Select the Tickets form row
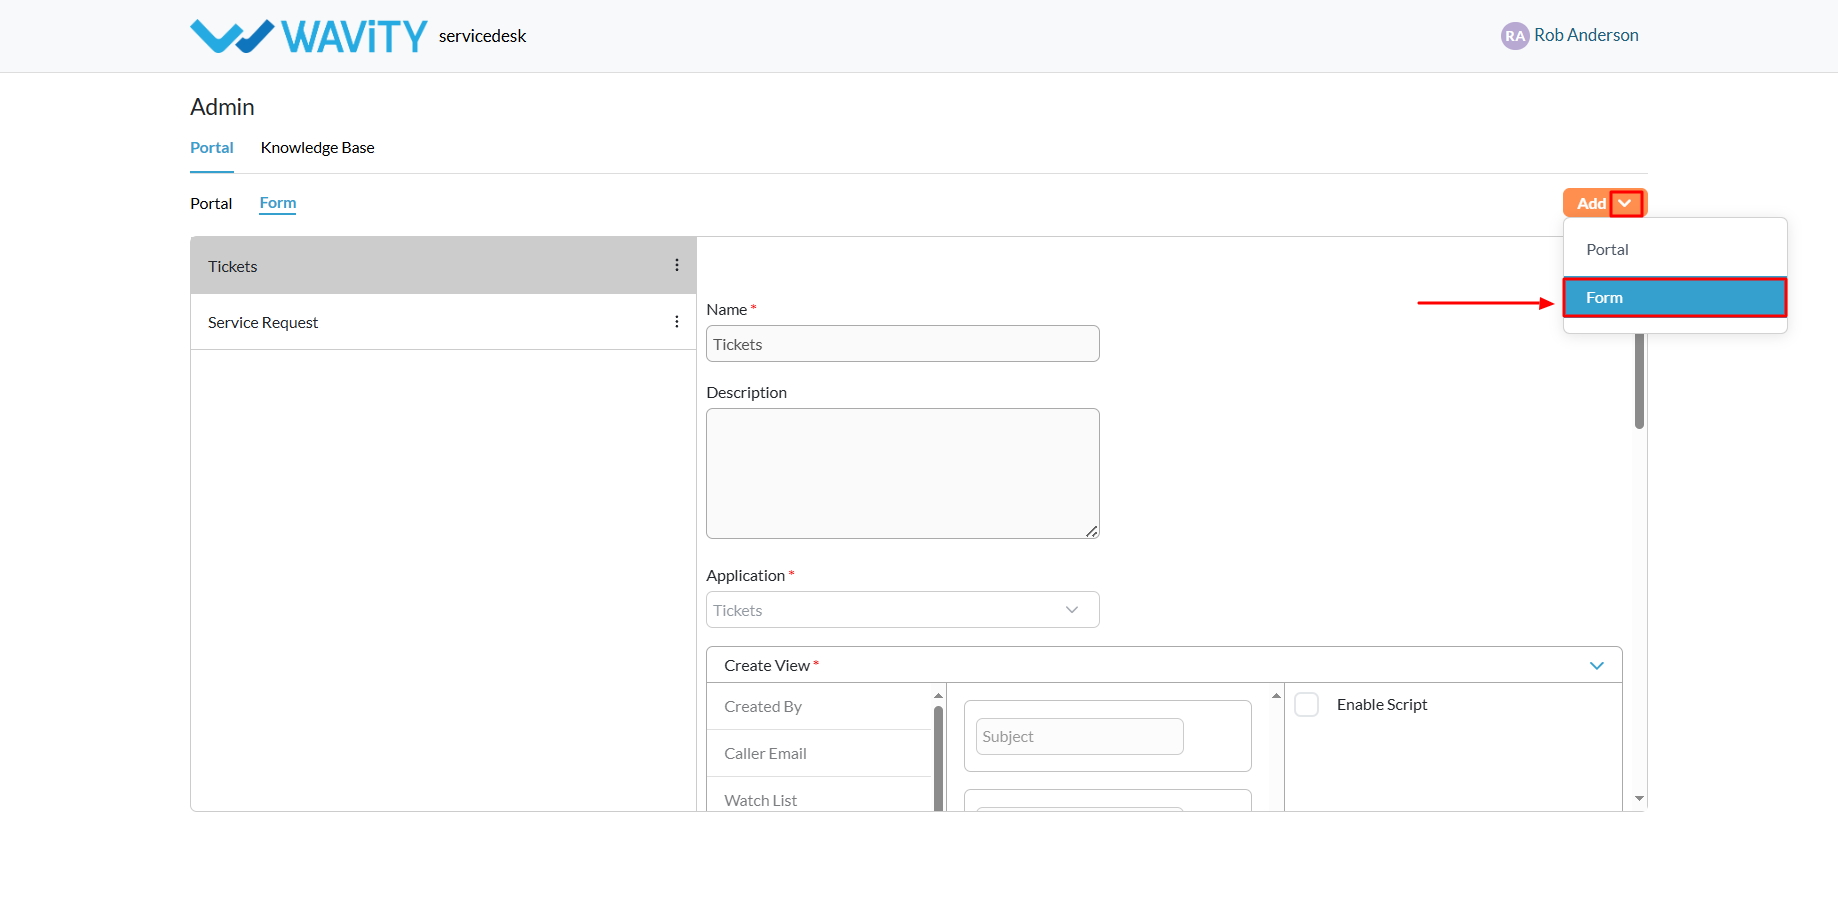 [x=443, y=265]
